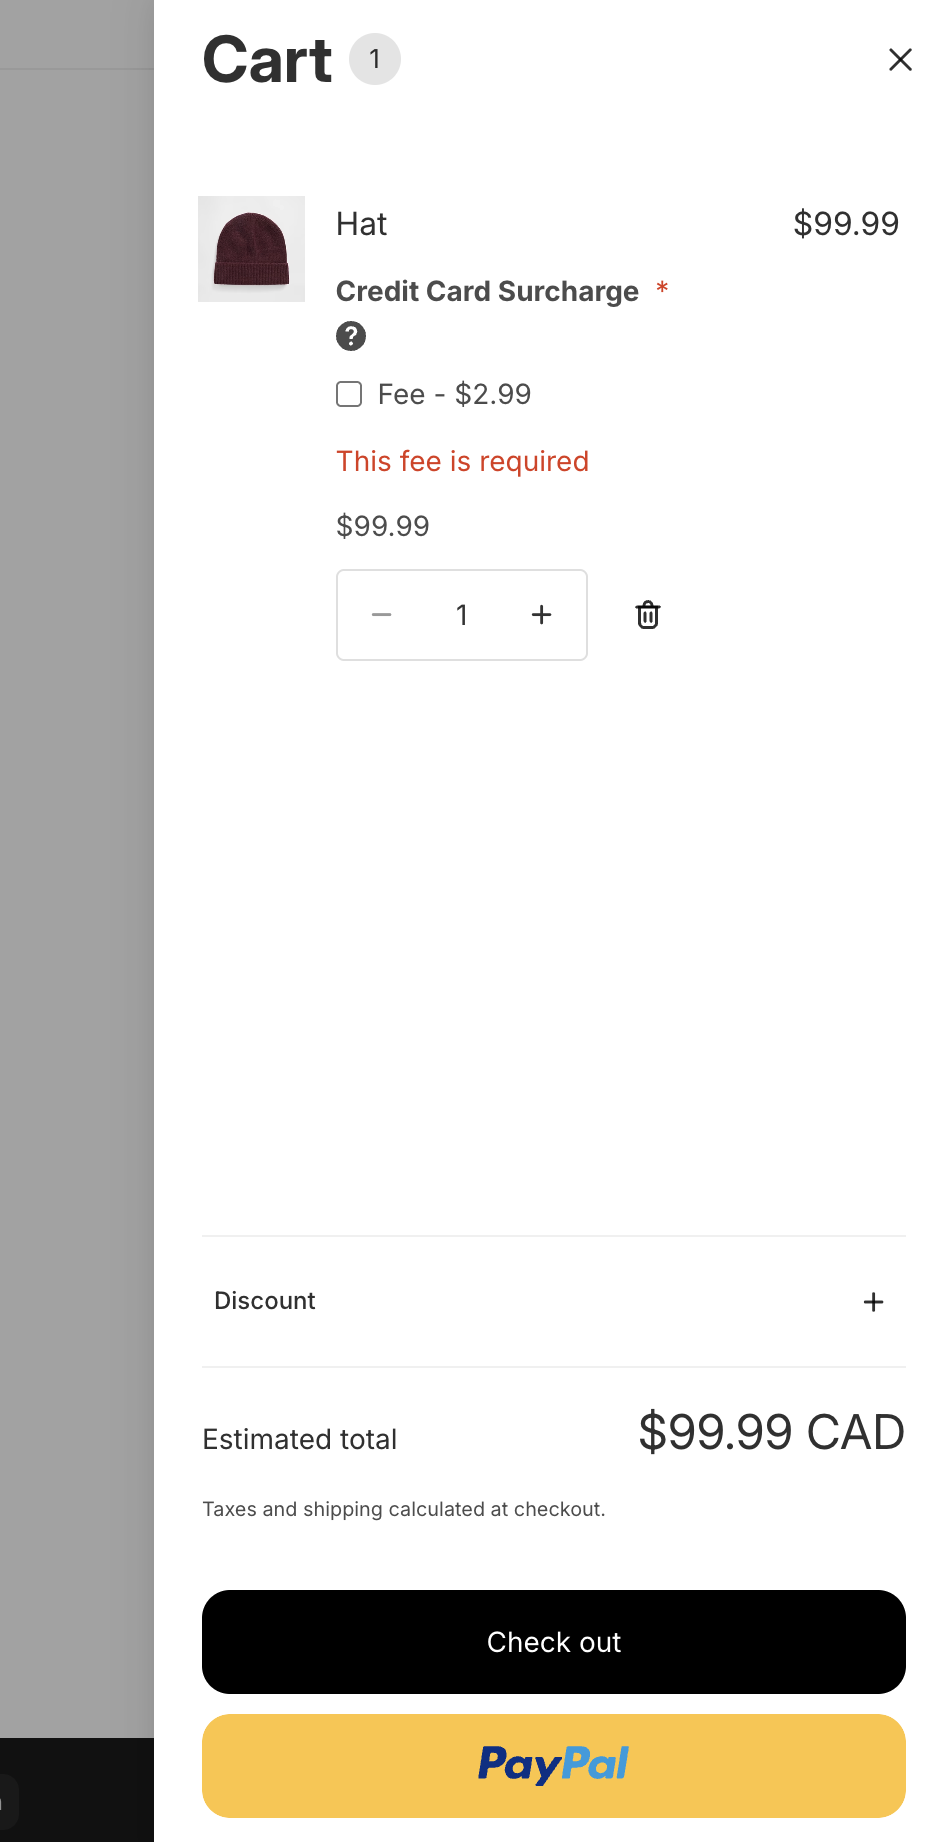Tick the Fee - $2.99 checkbox
This screenshot has height=1842, width=944.
349,394
